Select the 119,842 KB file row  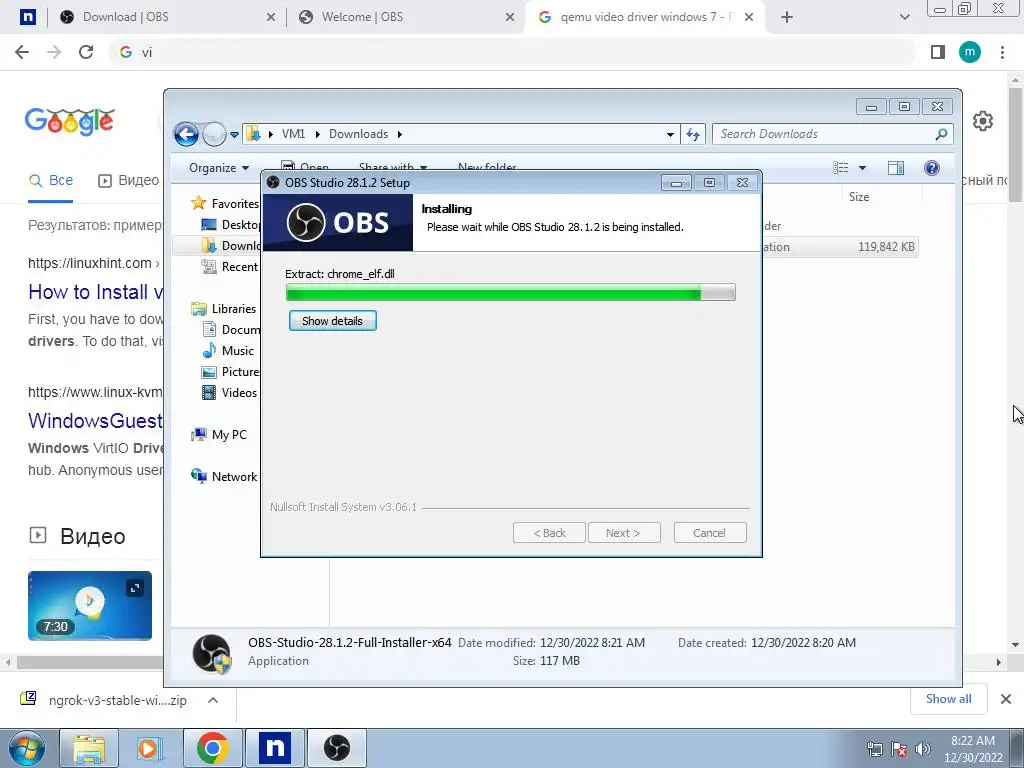[x=840, y=247]
